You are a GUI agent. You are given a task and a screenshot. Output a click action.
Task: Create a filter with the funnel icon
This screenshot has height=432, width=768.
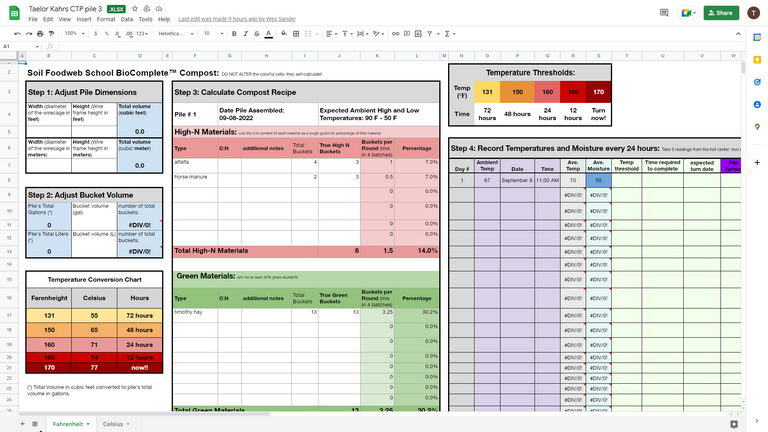click(430, 34)
